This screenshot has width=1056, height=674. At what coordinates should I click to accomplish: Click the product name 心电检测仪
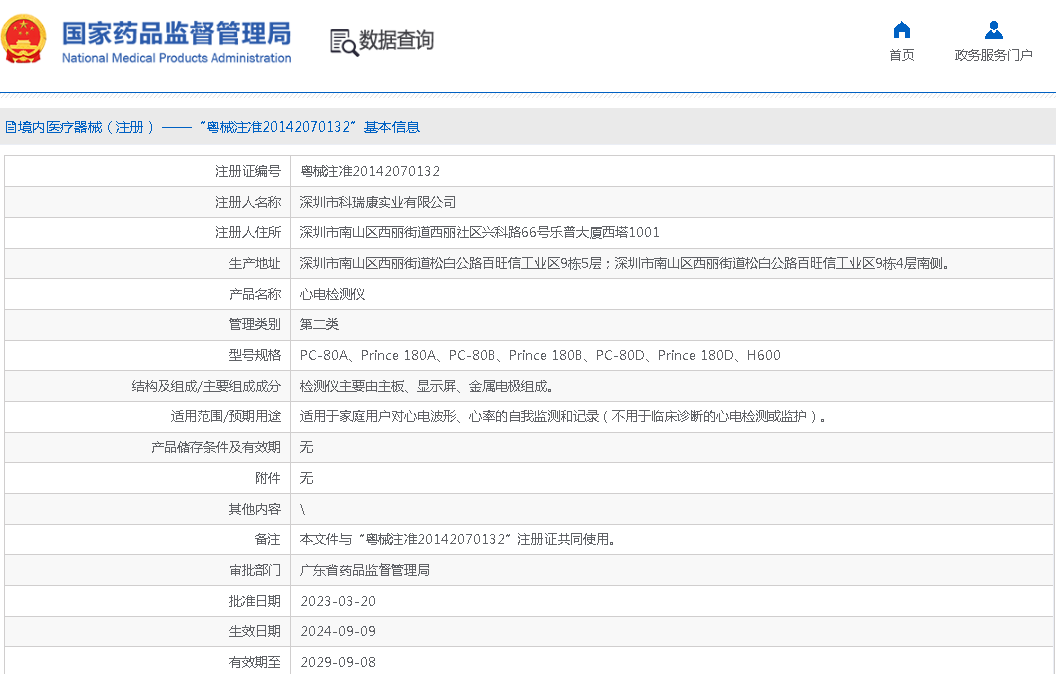(333, 295)
